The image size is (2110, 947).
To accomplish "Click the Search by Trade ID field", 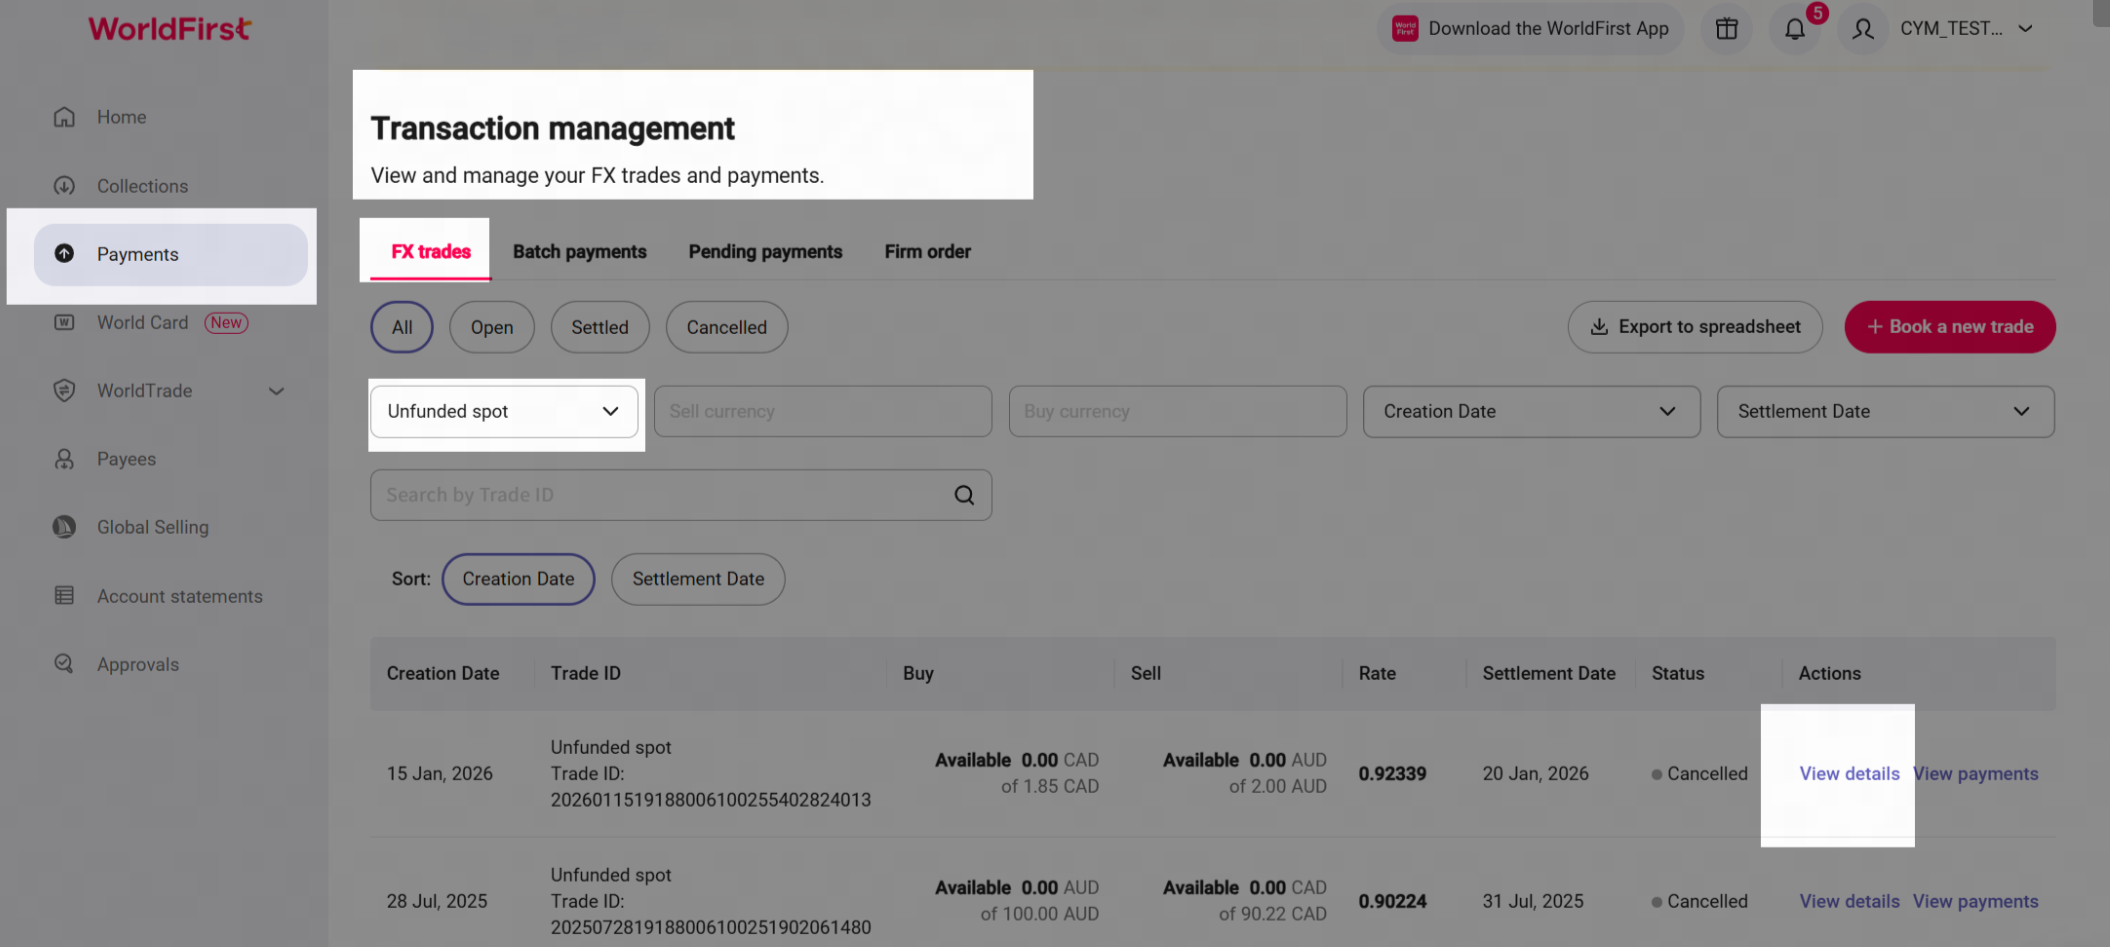I will pyautogui.click(x=660, y=495).
